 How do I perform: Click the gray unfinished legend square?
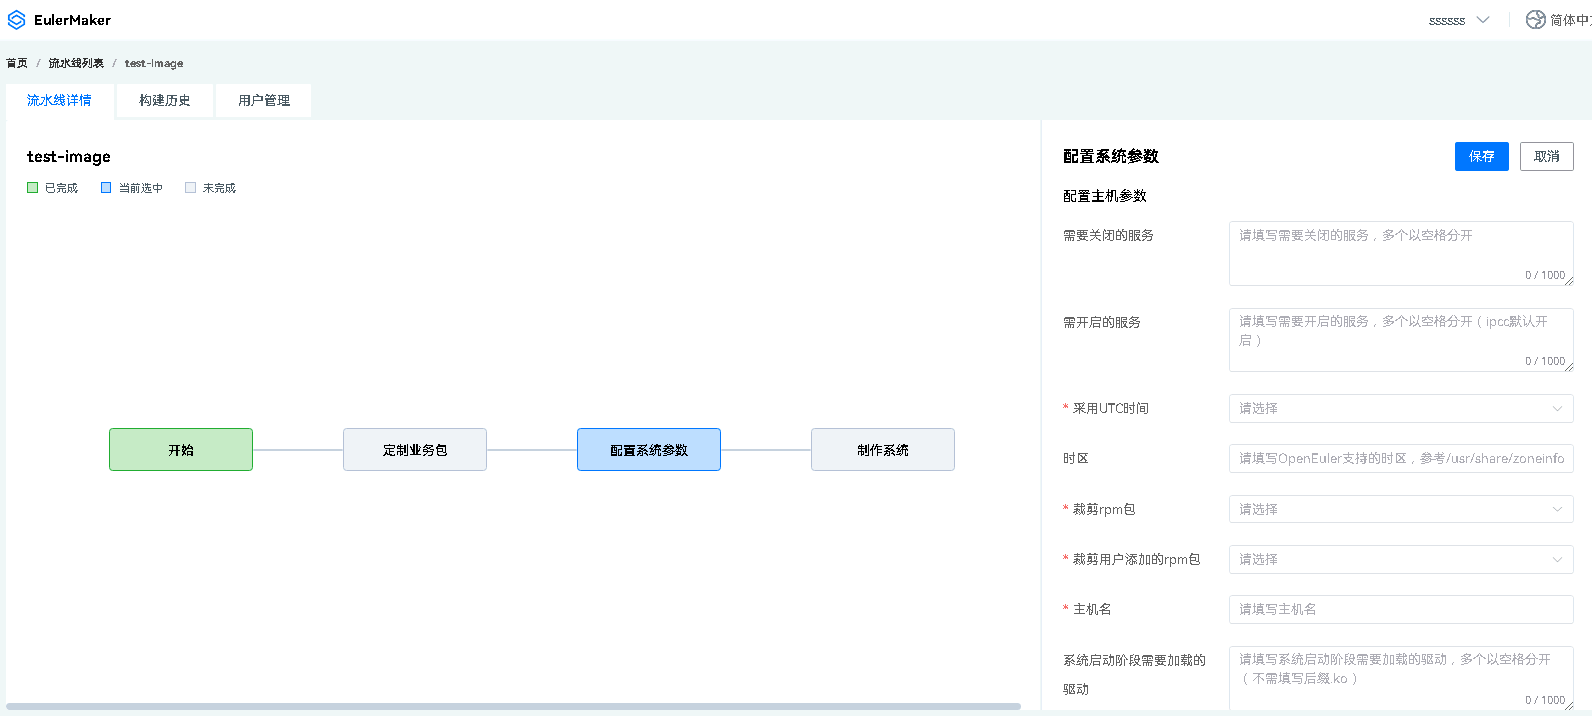(x=190, y=188)
